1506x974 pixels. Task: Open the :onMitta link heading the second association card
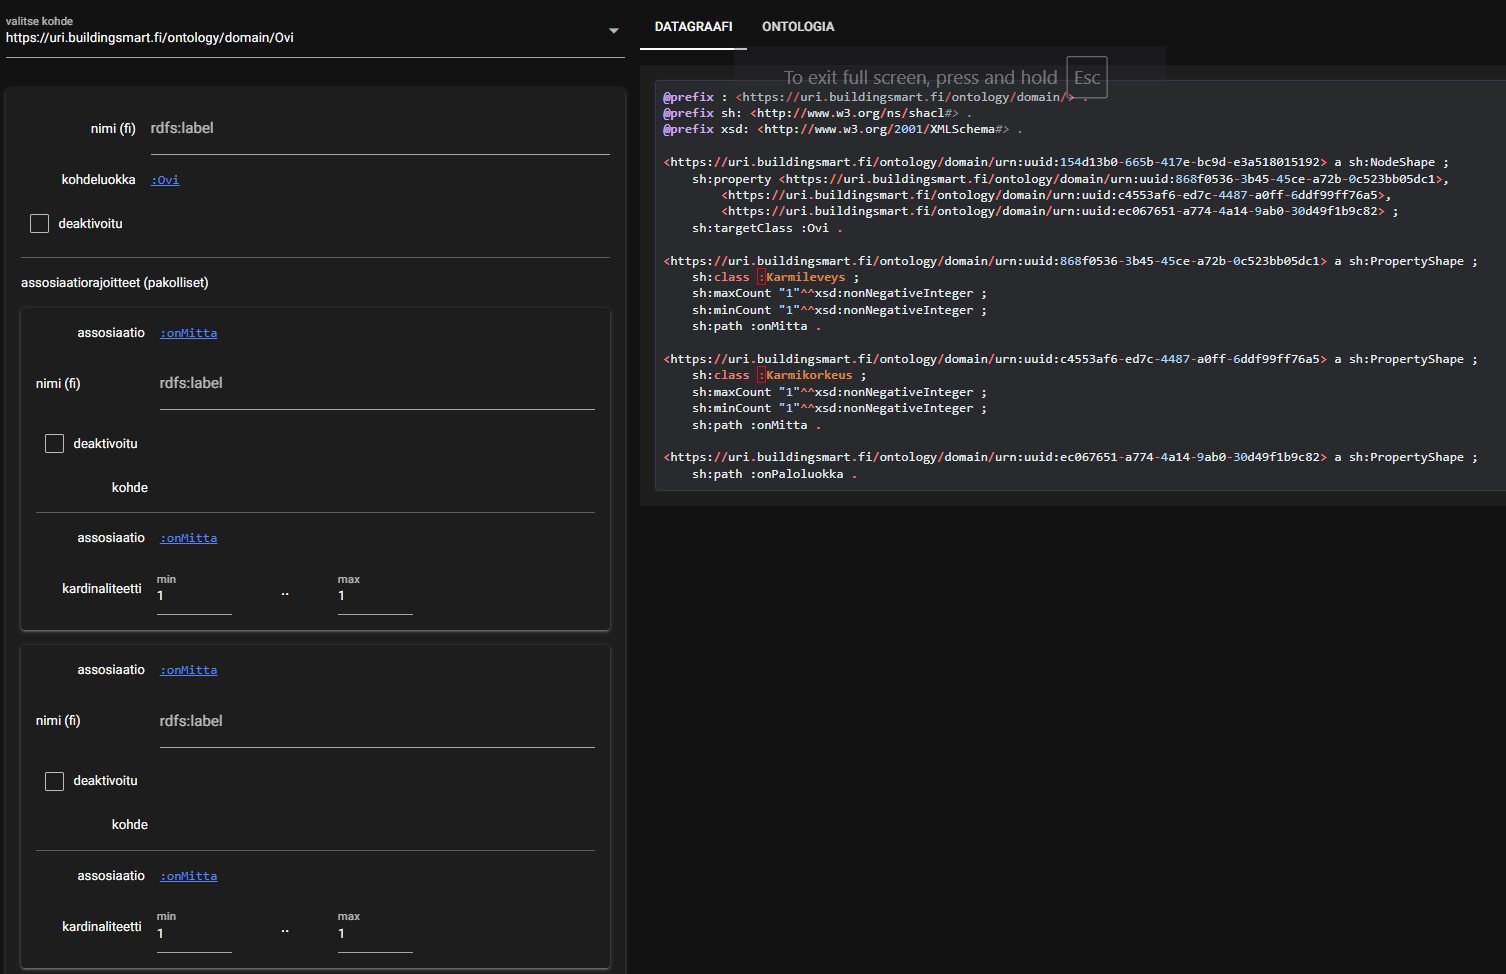[188, 670]
